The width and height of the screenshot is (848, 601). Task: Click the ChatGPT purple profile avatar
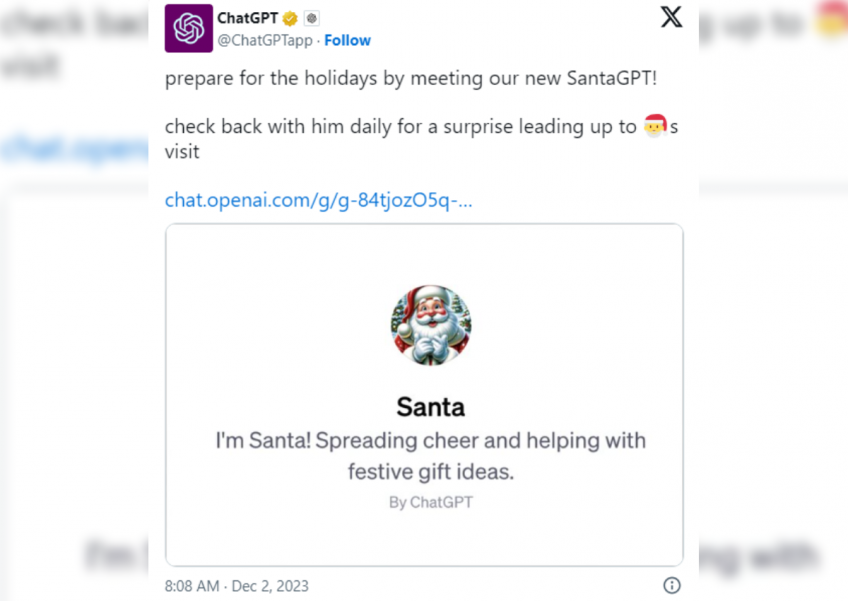(188, 28)
